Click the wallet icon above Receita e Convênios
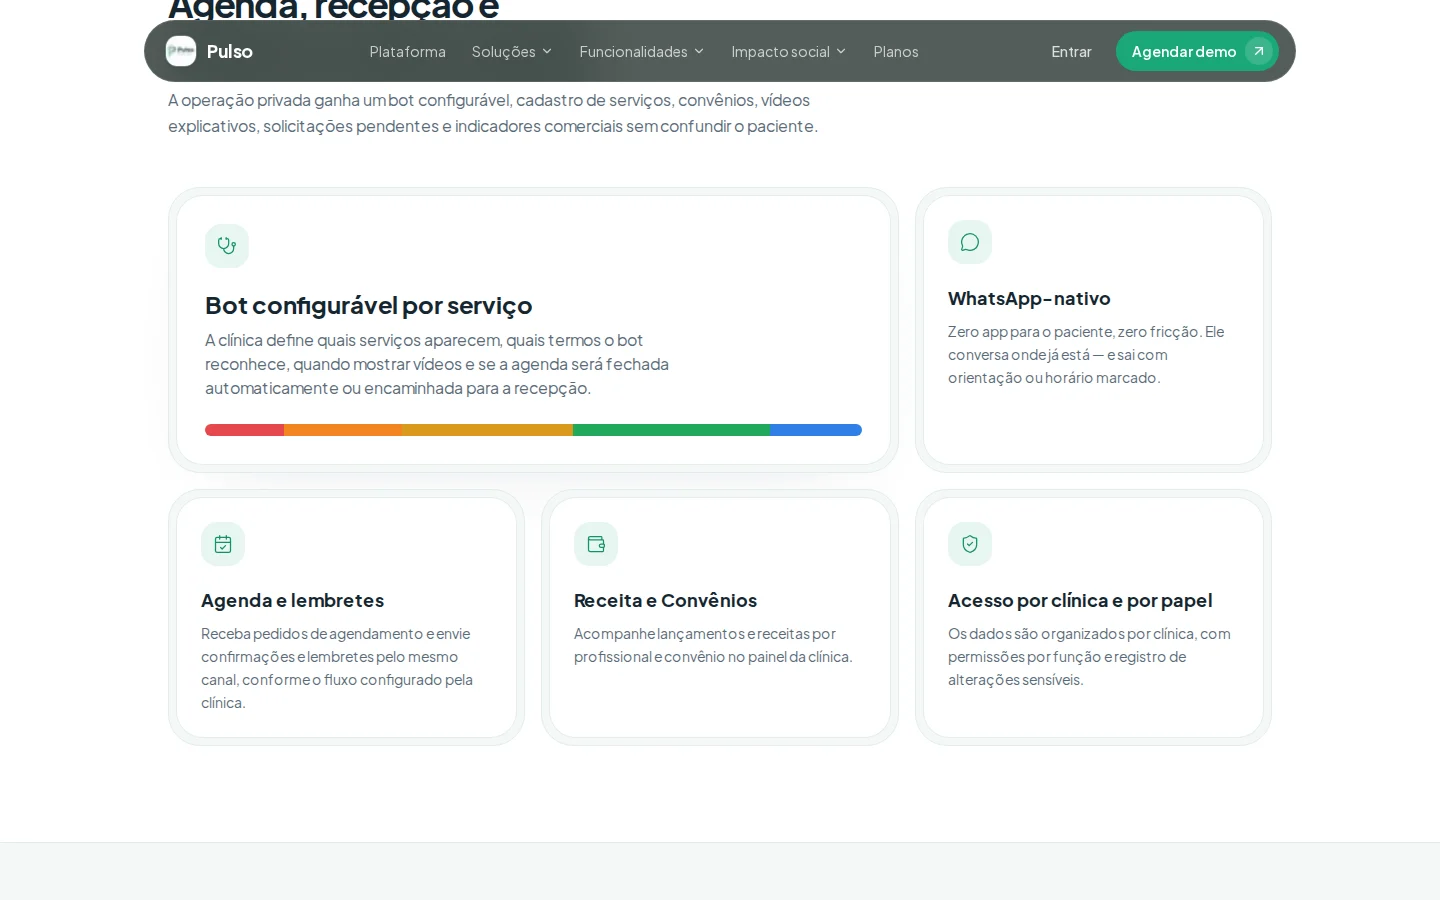The width and height of the screenshot is (1440, 900). pyautogui.click(x=596, y=544)
